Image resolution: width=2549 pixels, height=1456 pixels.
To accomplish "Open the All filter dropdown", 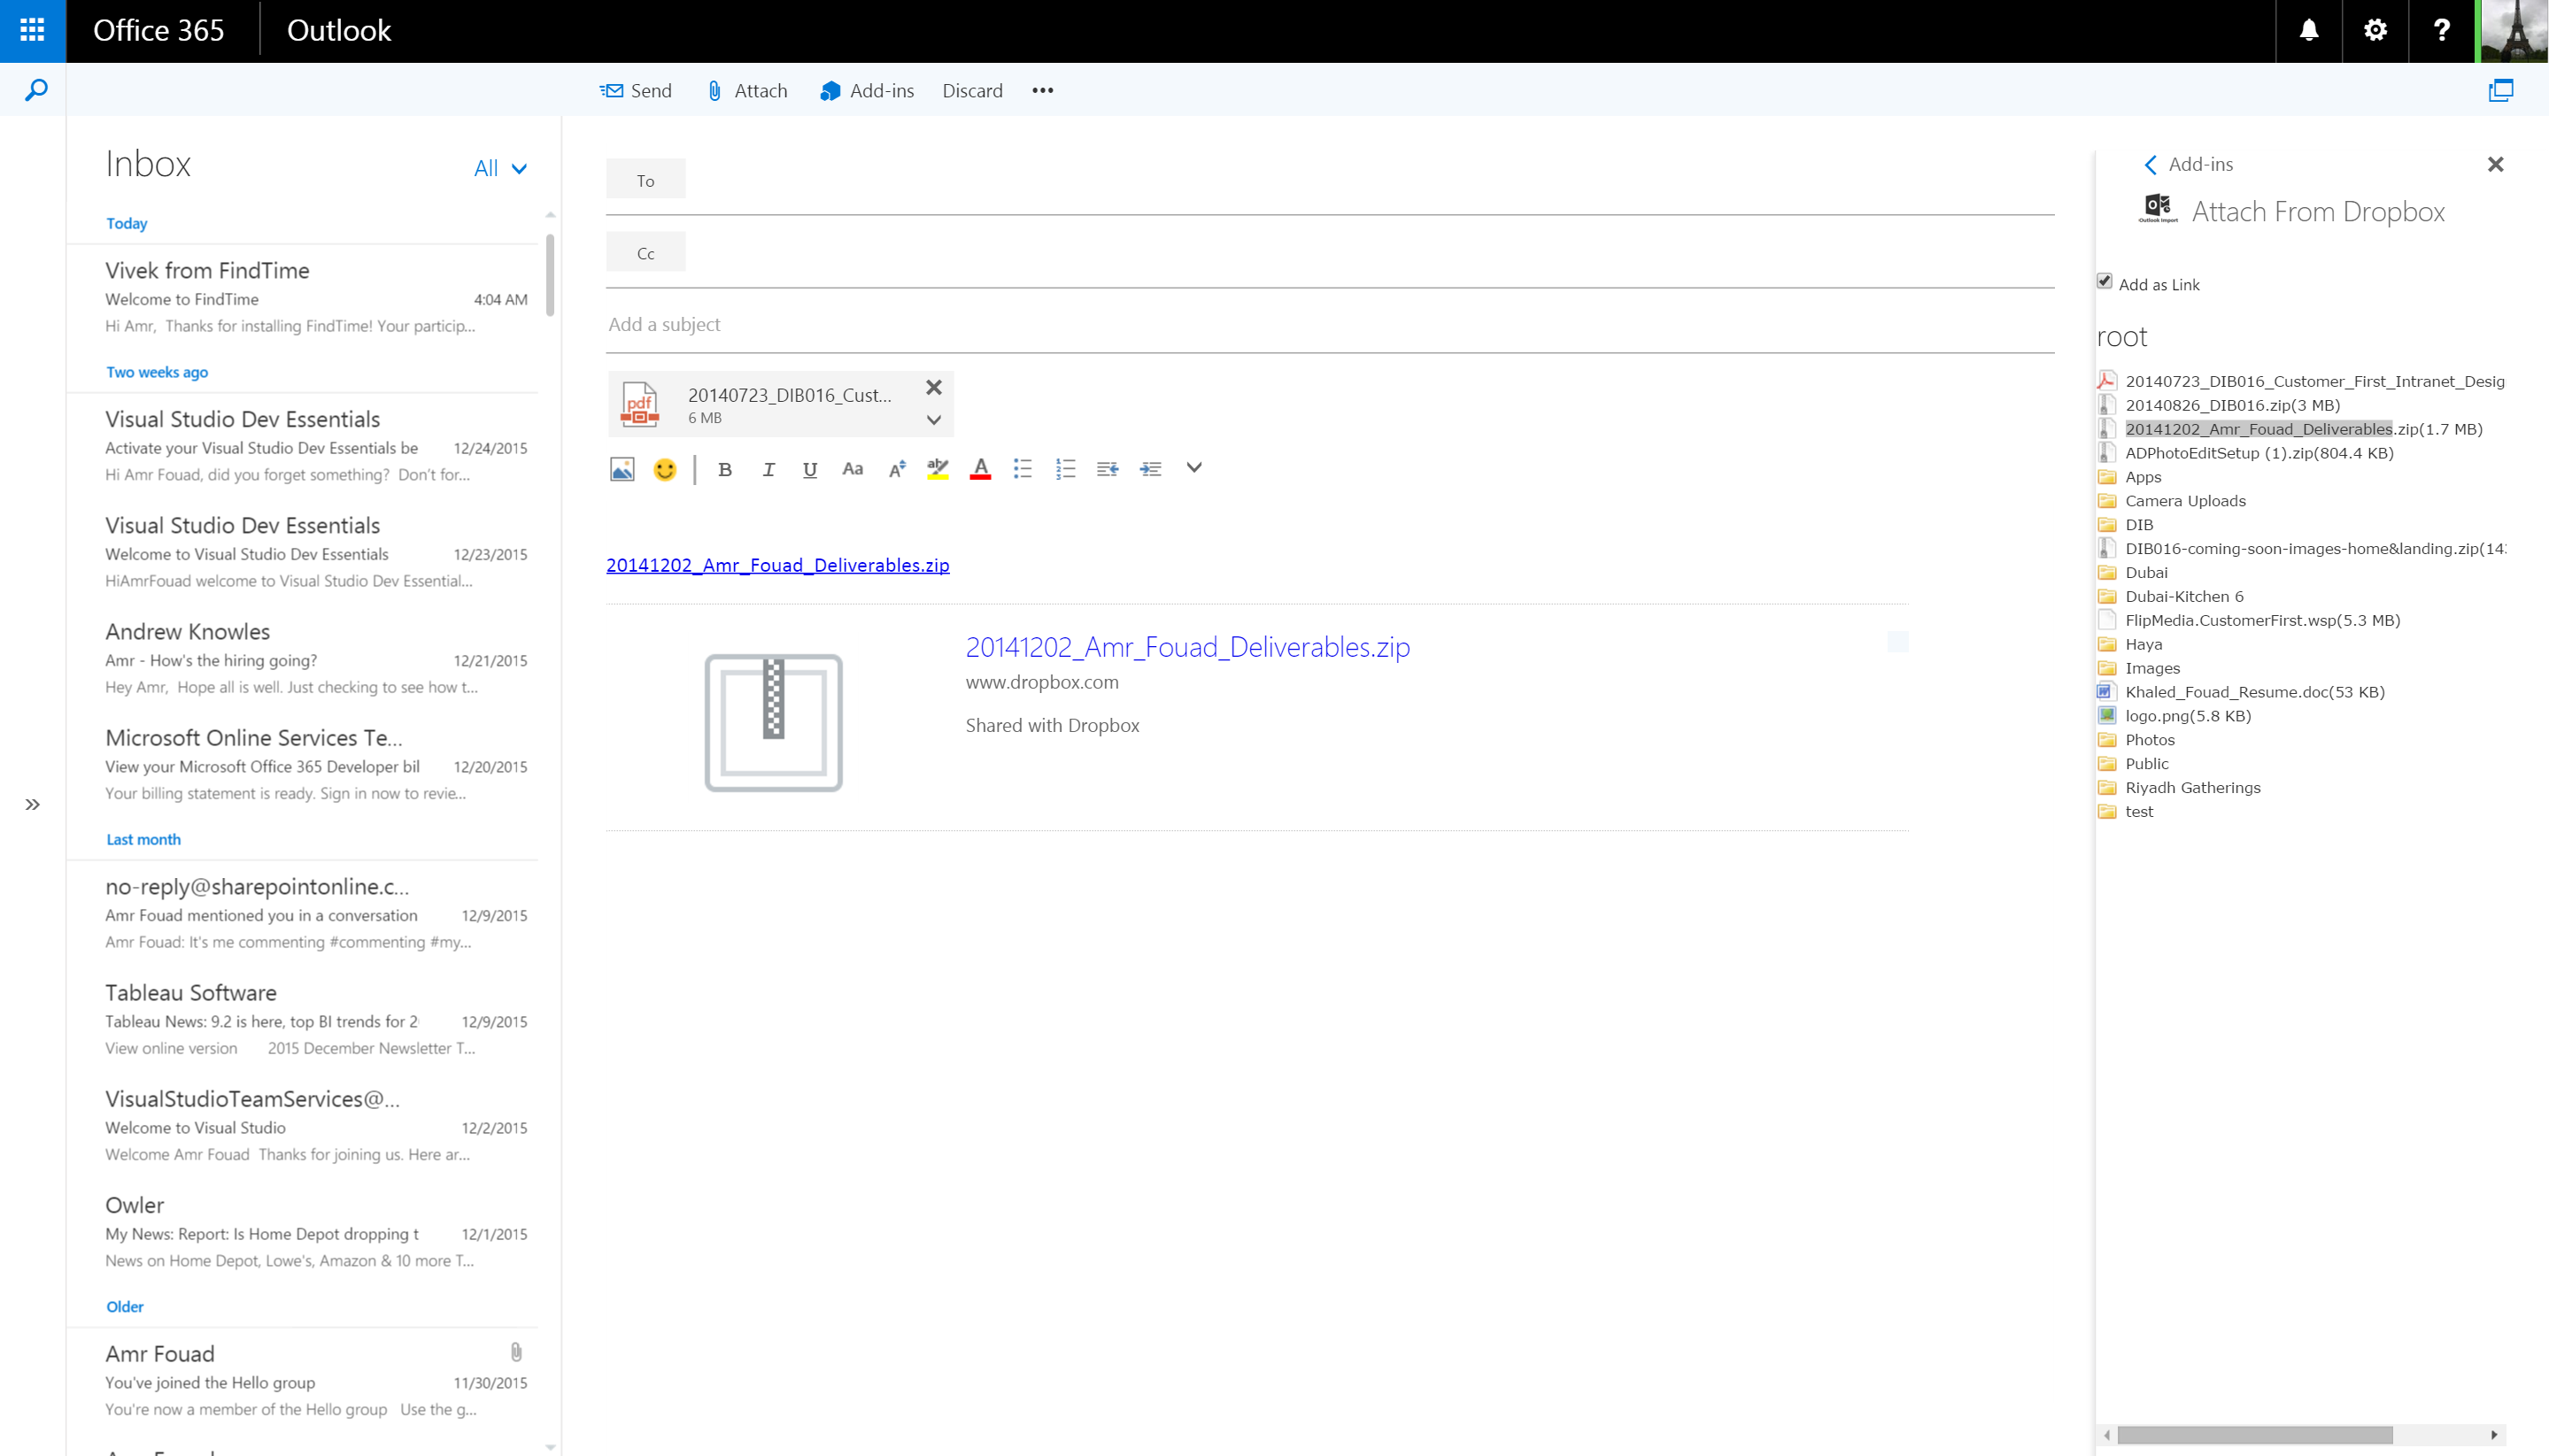I will pyautogui.click(x=500, y=168).
